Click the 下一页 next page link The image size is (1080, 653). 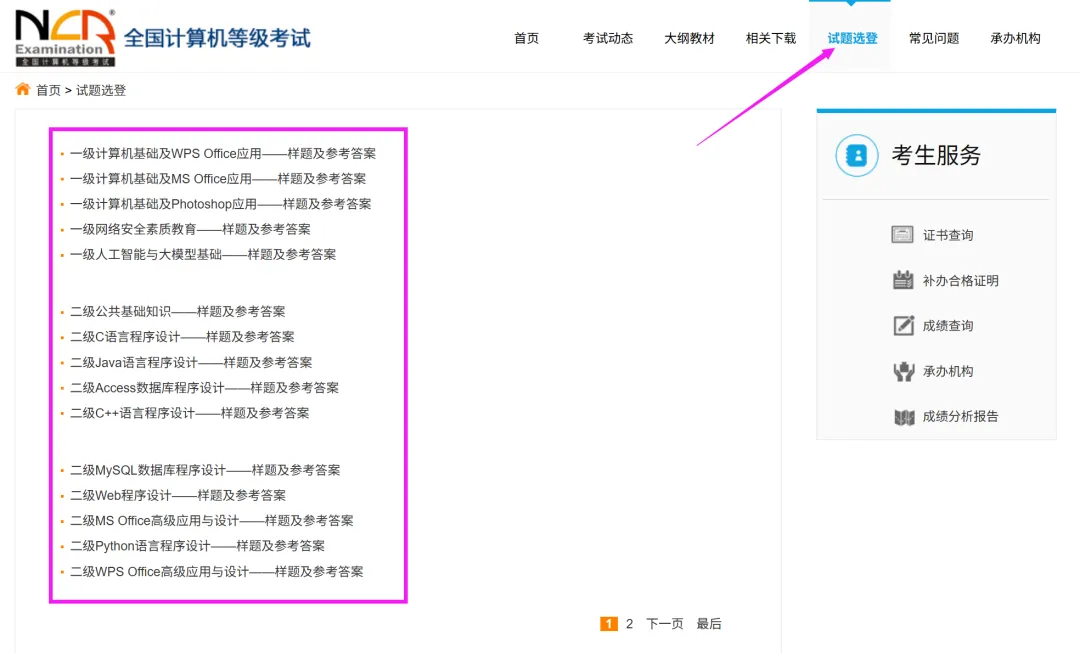[665, 623]
